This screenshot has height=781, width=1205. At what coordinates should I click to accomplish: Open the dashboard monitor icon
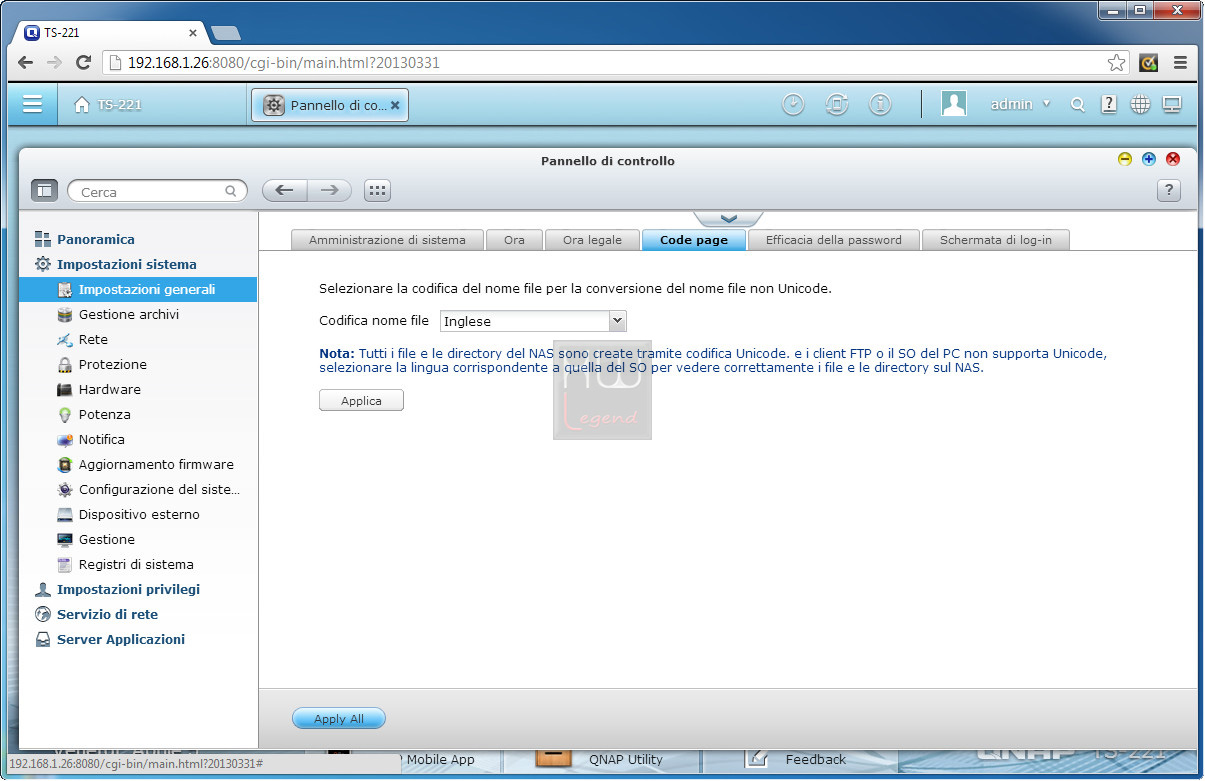[x=1172, y=104]
